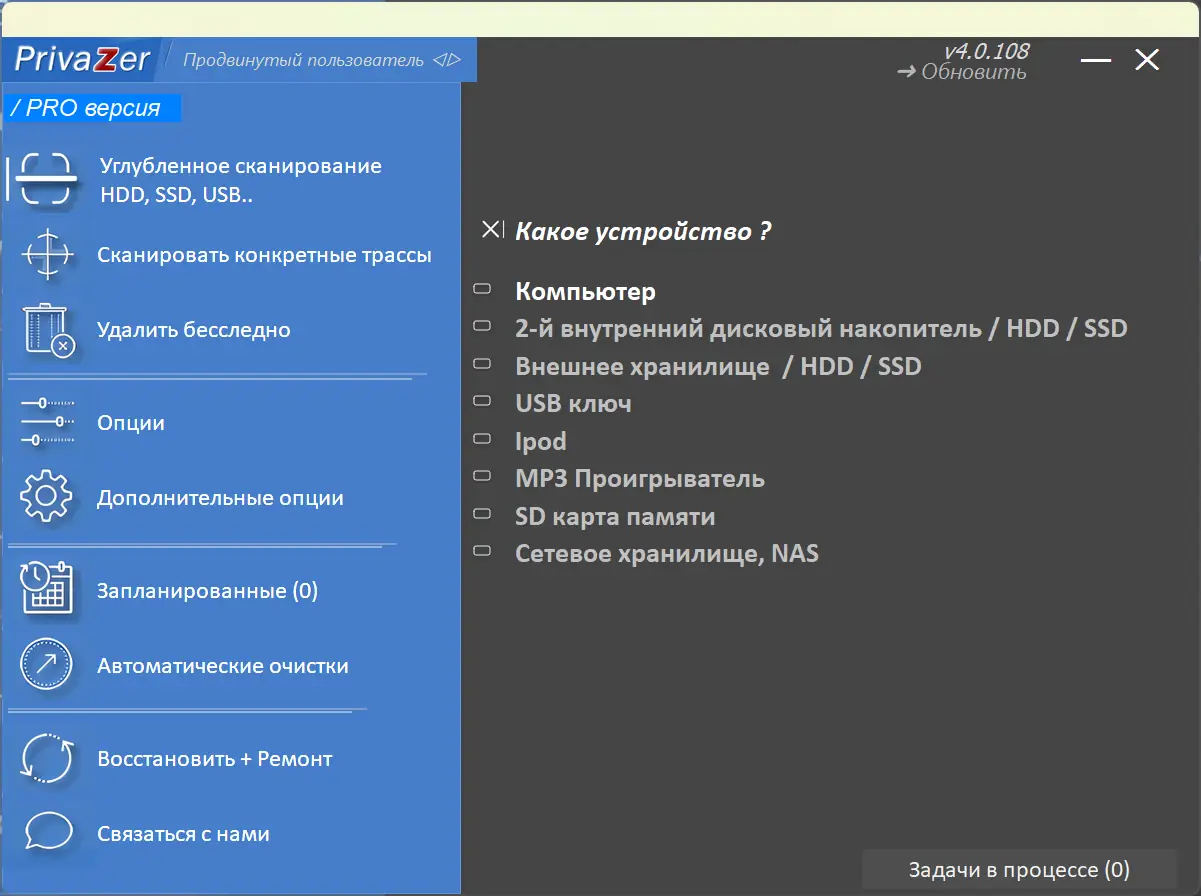Open Запланированные (0) menu item
This screenshot has height=896, width=1201.
(207, 591)
